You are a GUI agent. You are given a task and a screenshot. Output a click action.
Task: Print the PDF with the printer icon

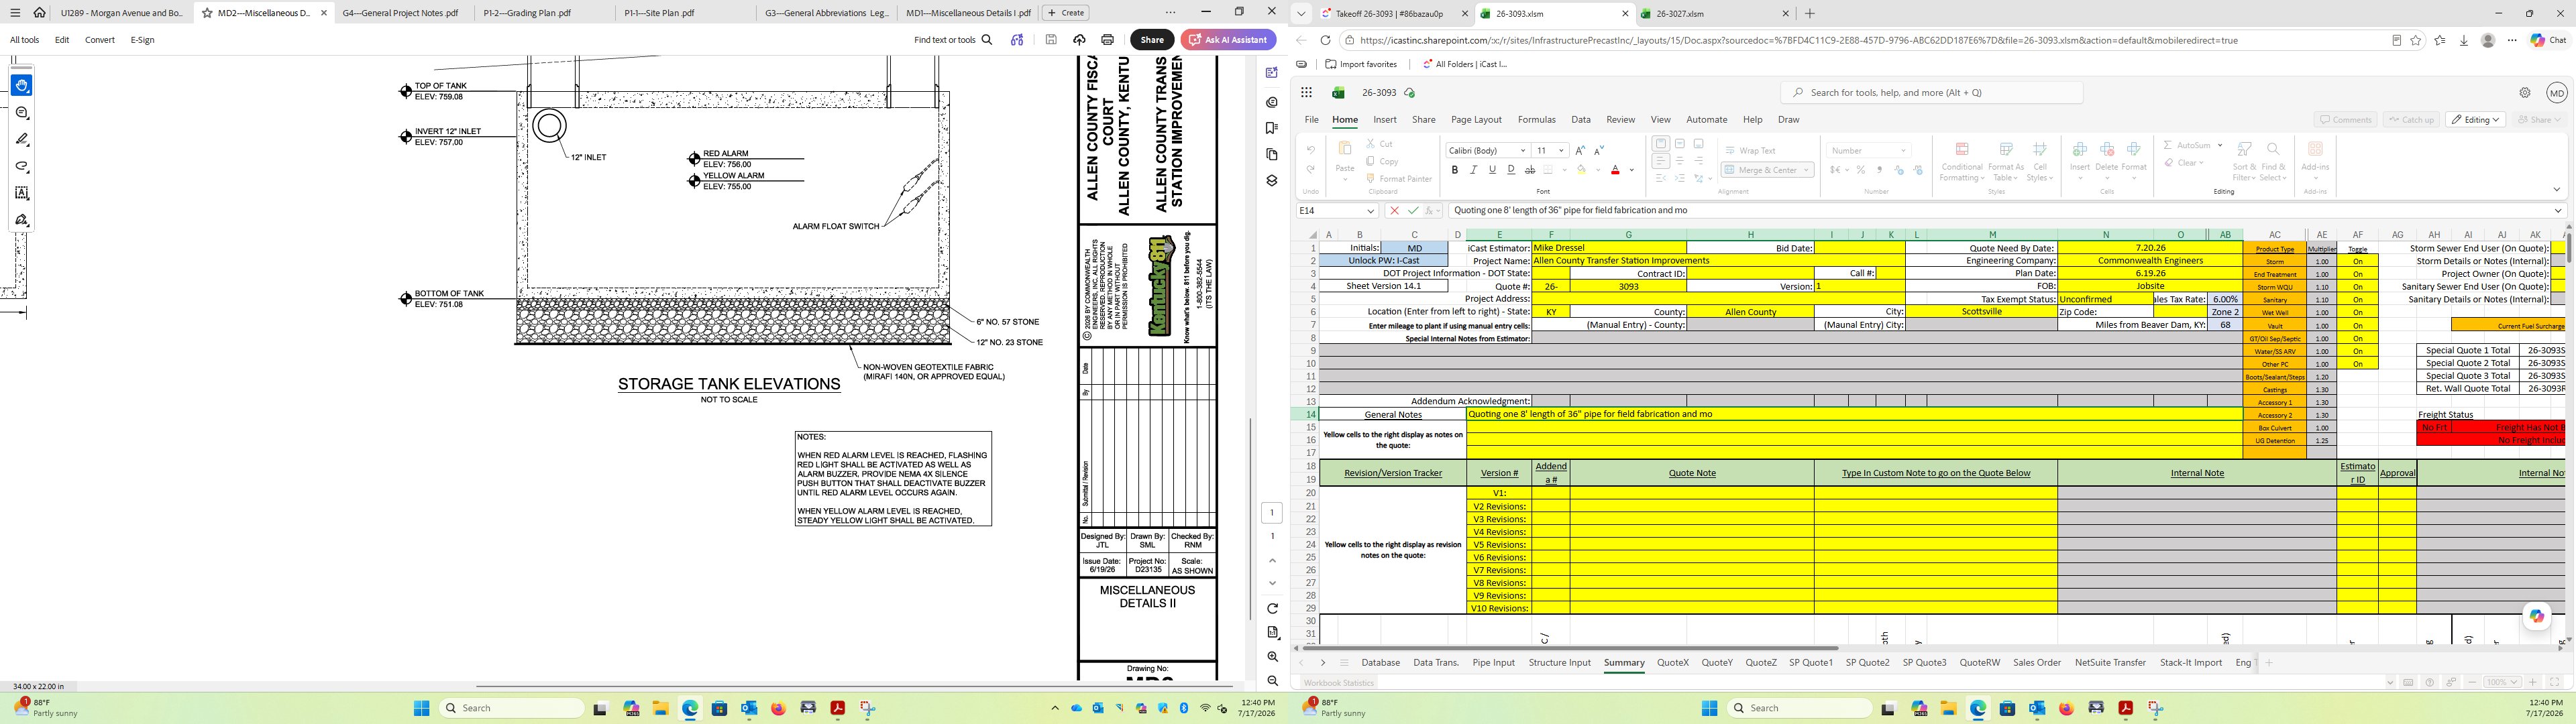(1107, 40)
